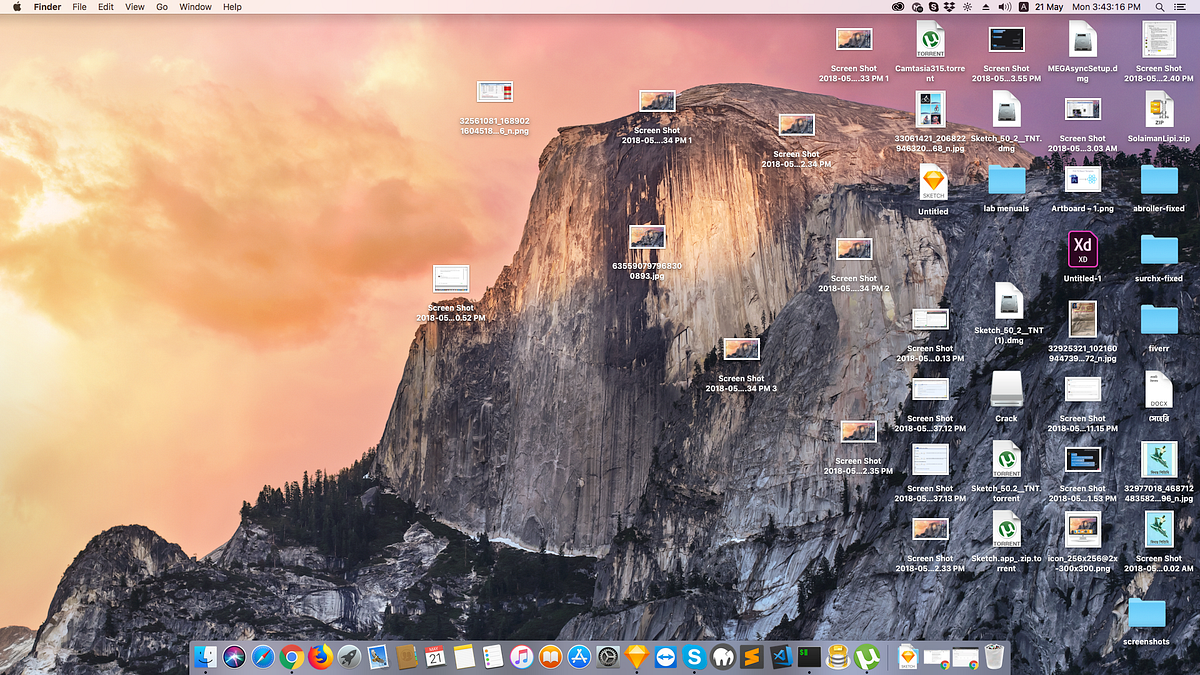Open the Help menu
The height and width of the screenshot is (675, 1200).
pyautogui.click(x=232, y=7)
